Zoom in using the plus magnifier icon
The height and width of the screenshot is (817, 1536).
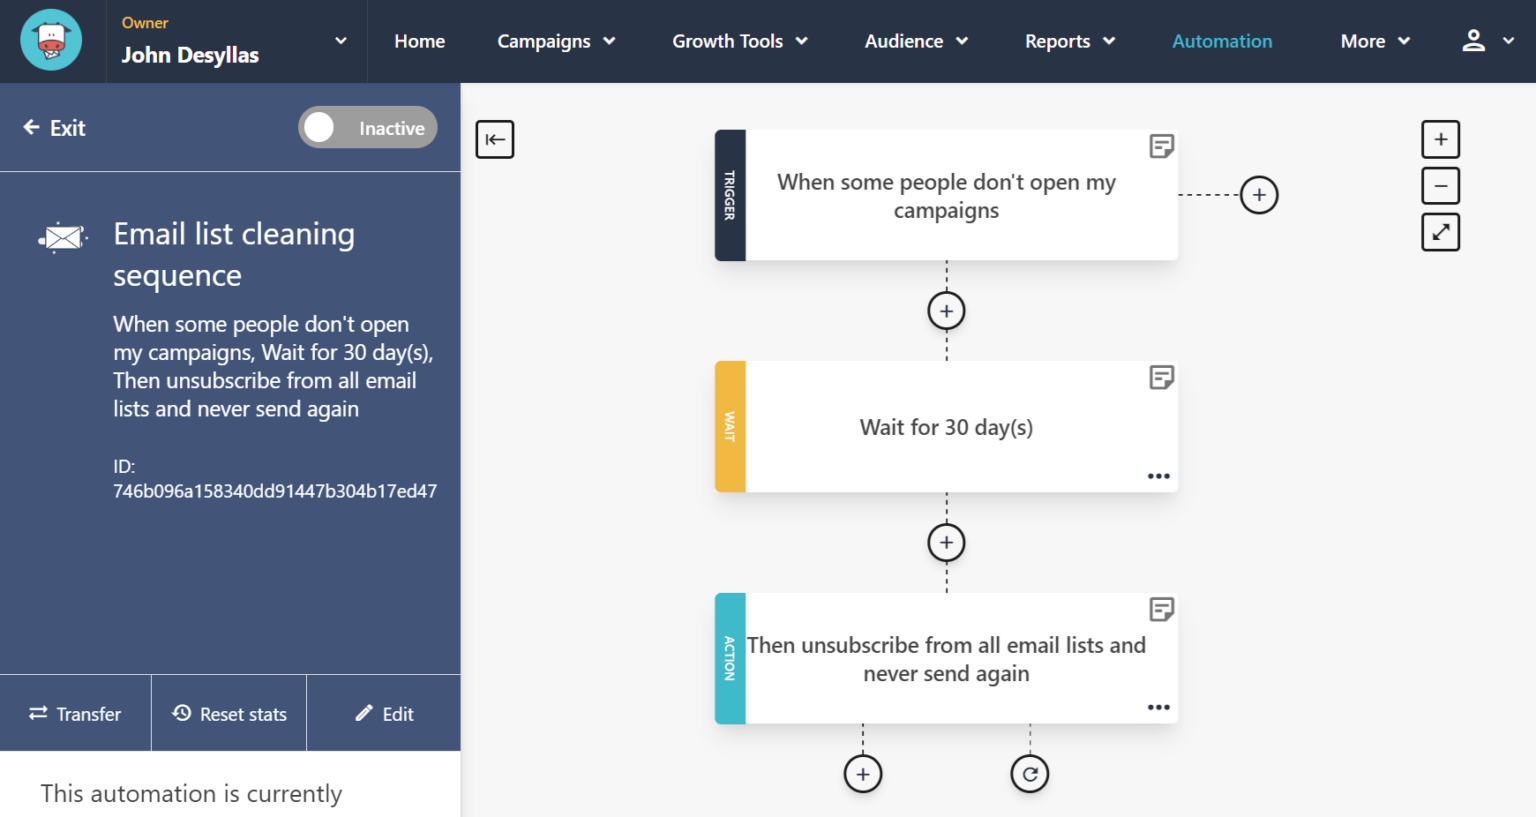tap(1440, 139)
